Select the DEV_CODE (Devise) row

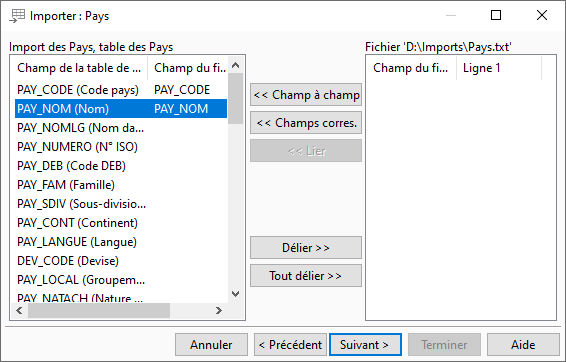121,261
